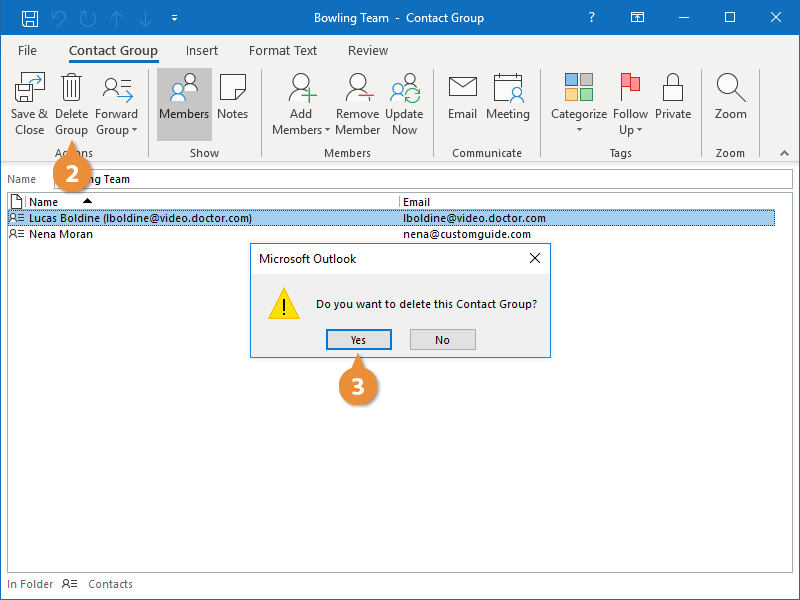
Task: Switch to the Format Text tab
Action: click(283, 51)
